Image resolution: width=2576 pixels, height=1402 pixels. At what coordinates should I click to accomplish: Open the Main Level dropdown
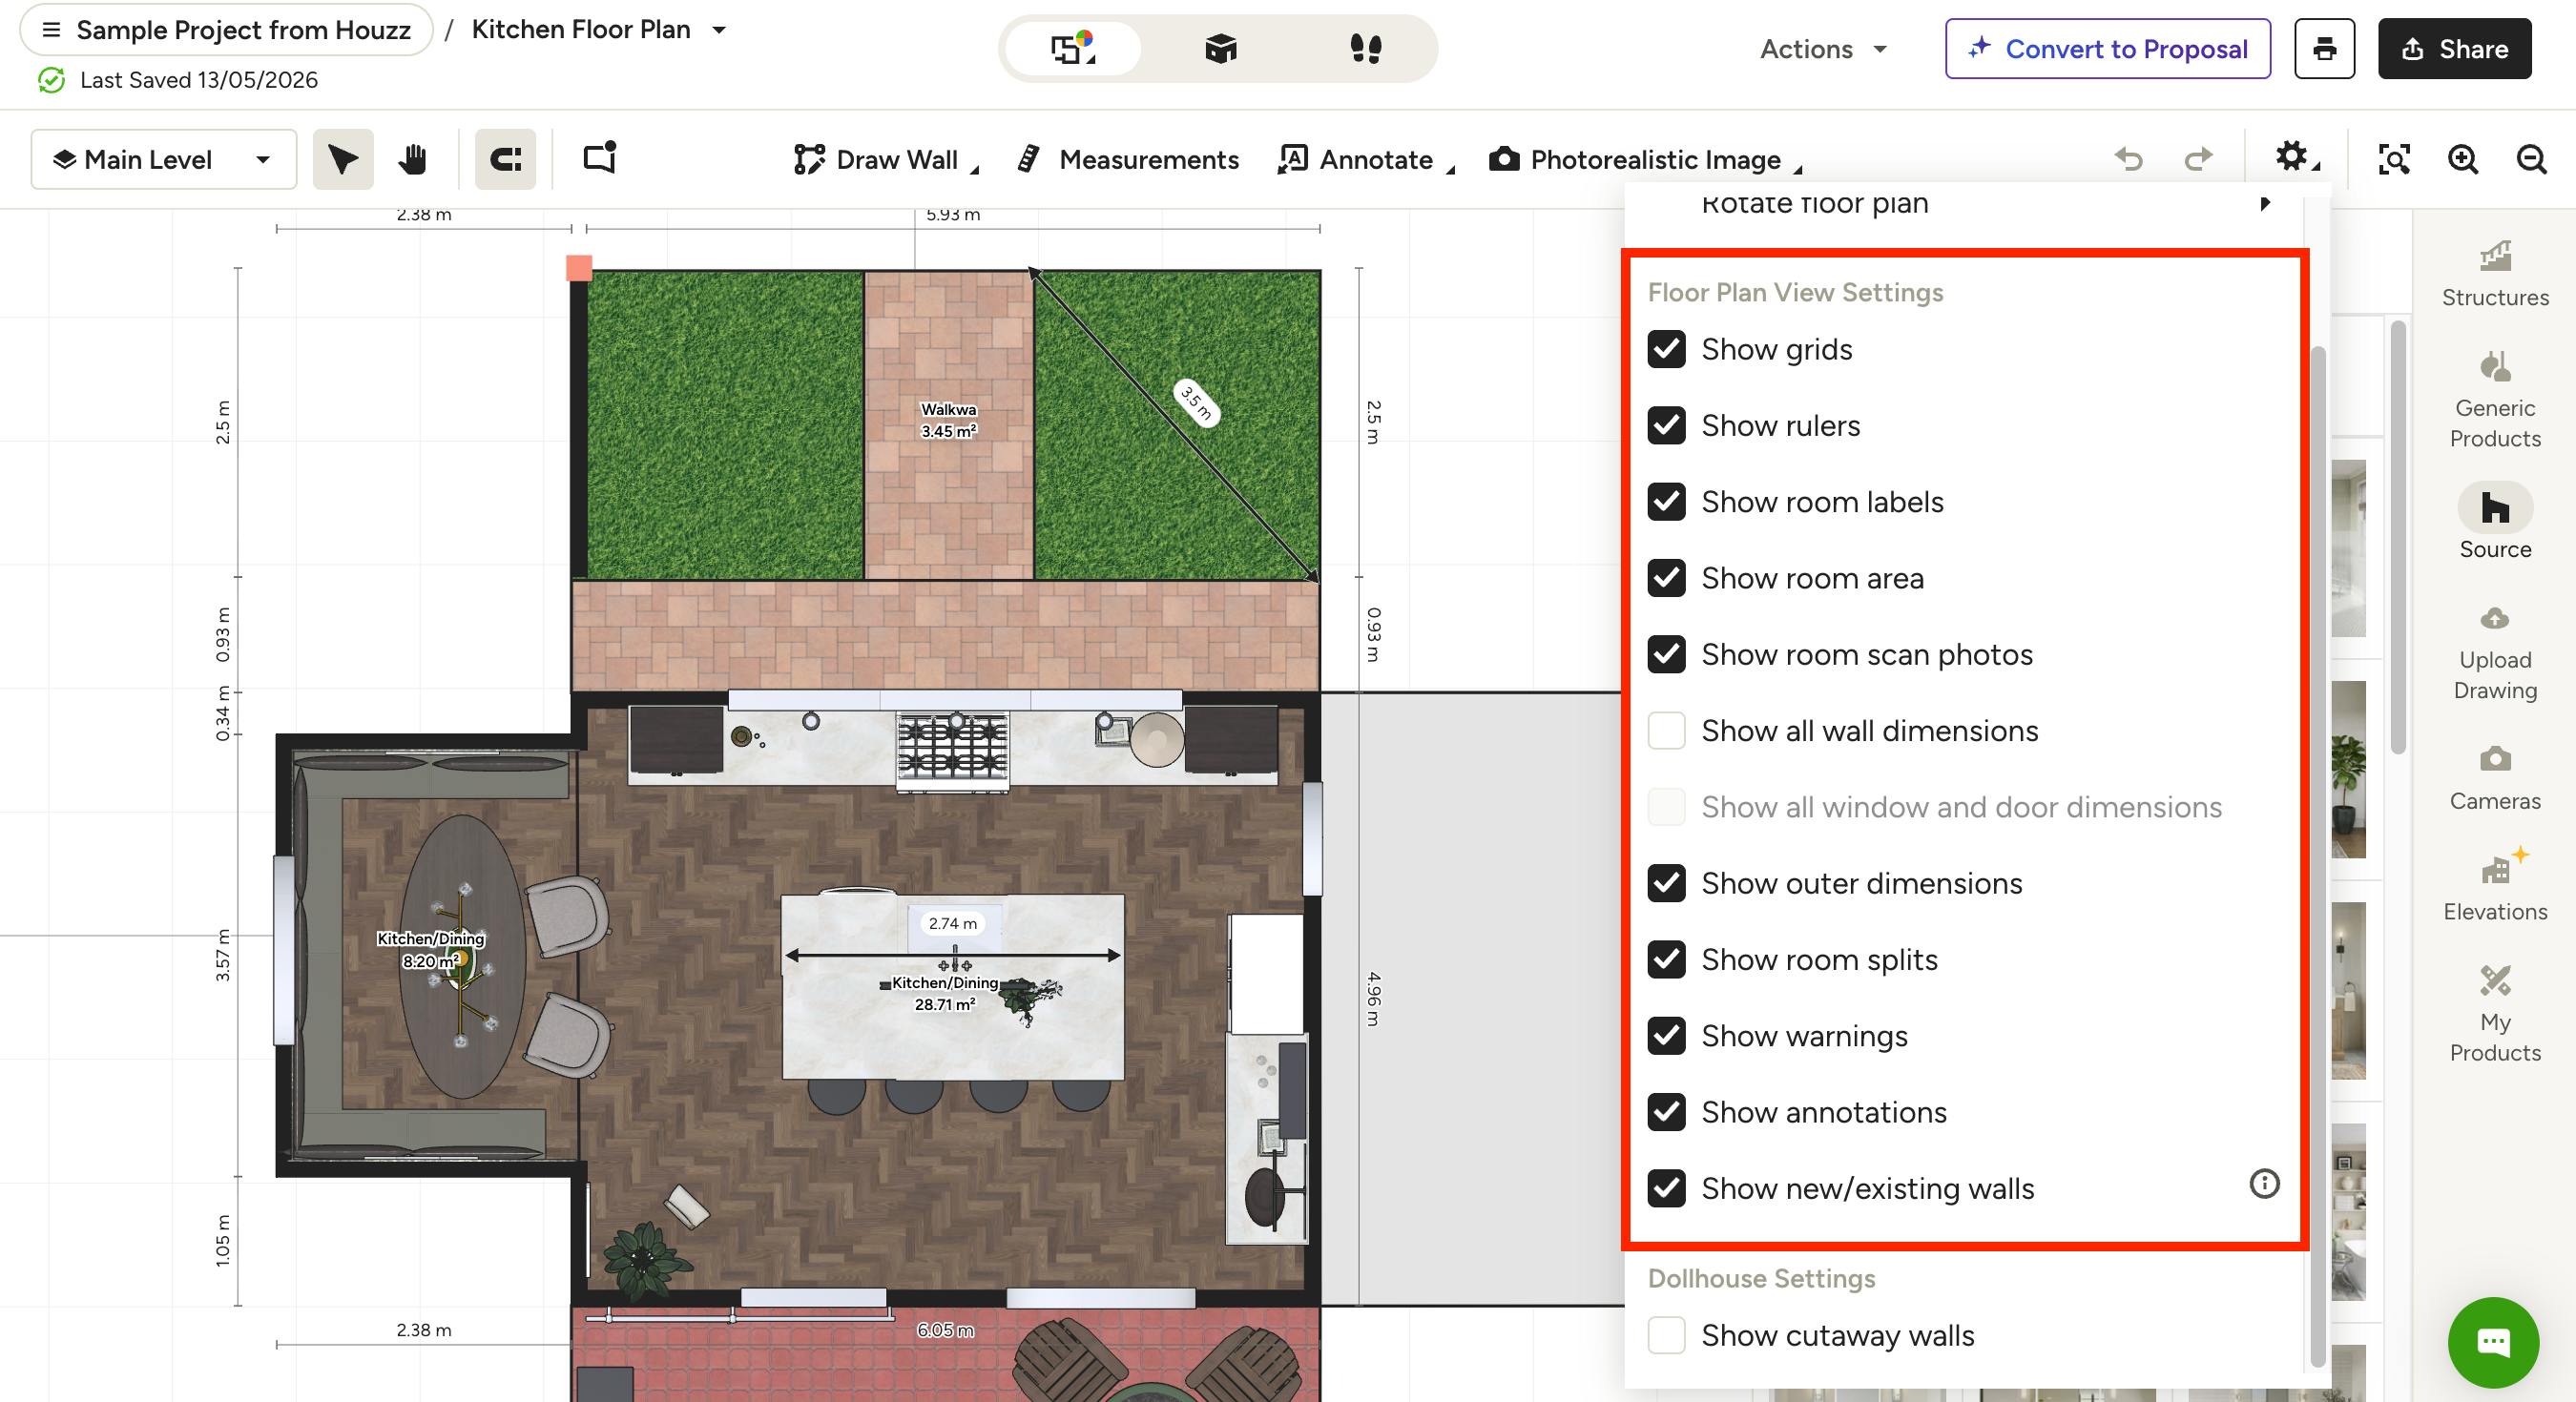(x=164, y=159)
